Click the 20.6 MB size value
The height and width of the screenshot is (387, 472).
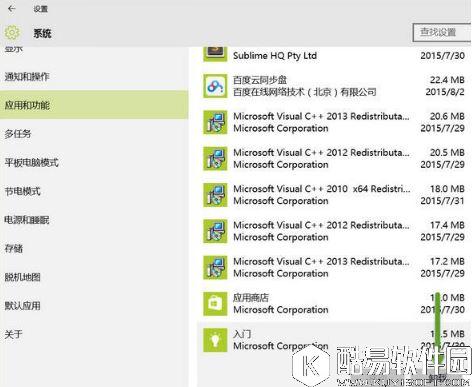447,116
